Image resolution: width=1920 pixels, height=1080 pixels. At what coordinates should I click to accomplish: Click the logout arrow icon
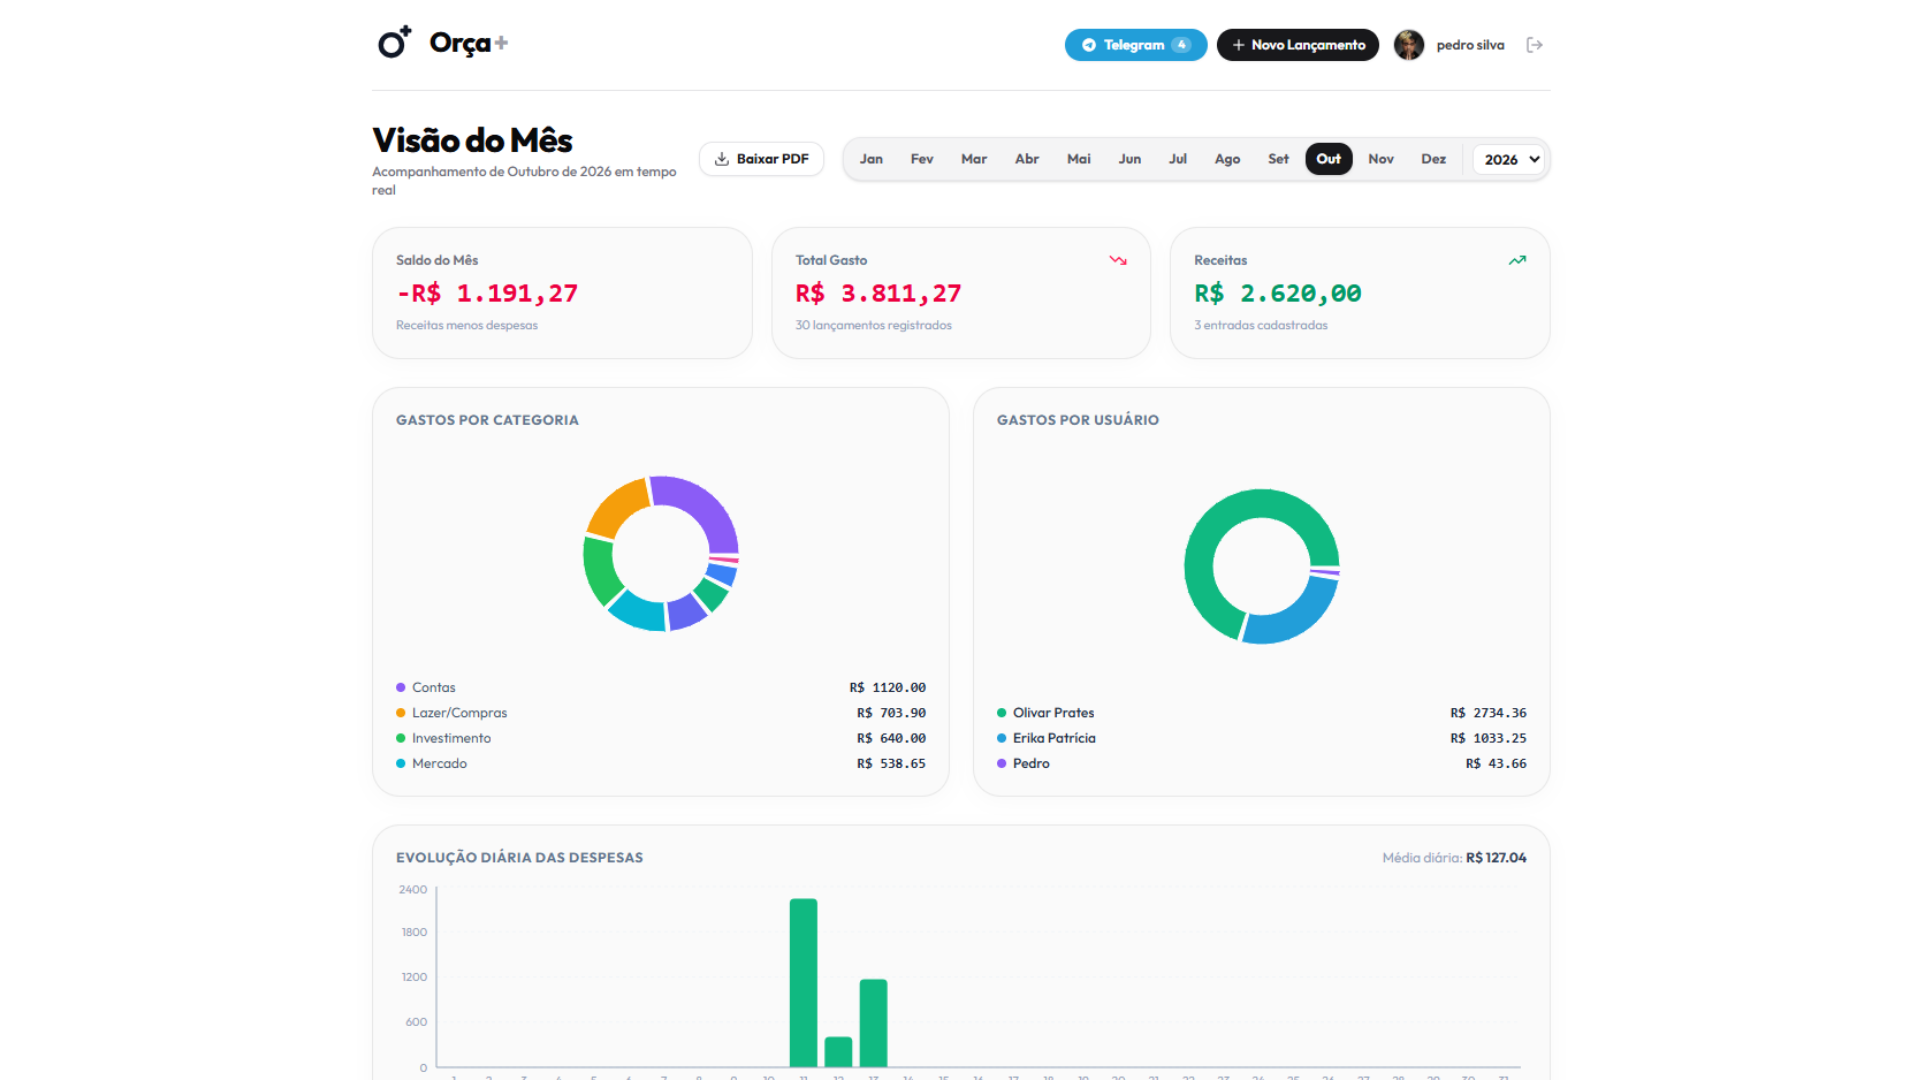pyautogui.click(x=1534, y=45)
